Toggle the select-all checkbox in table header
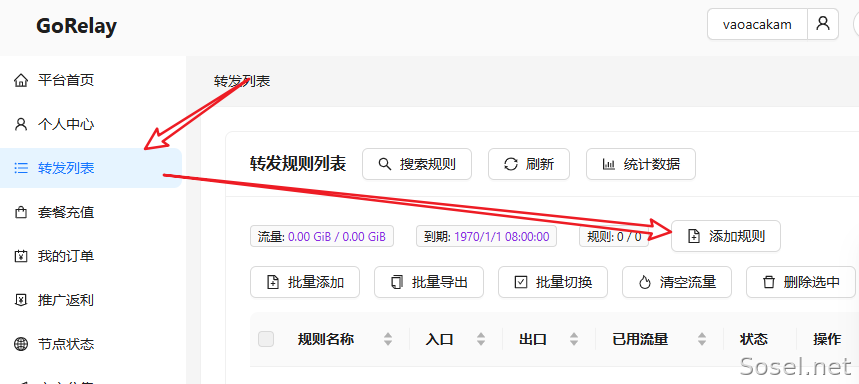This screenshot has height=384, width=859. click(266, 339)
